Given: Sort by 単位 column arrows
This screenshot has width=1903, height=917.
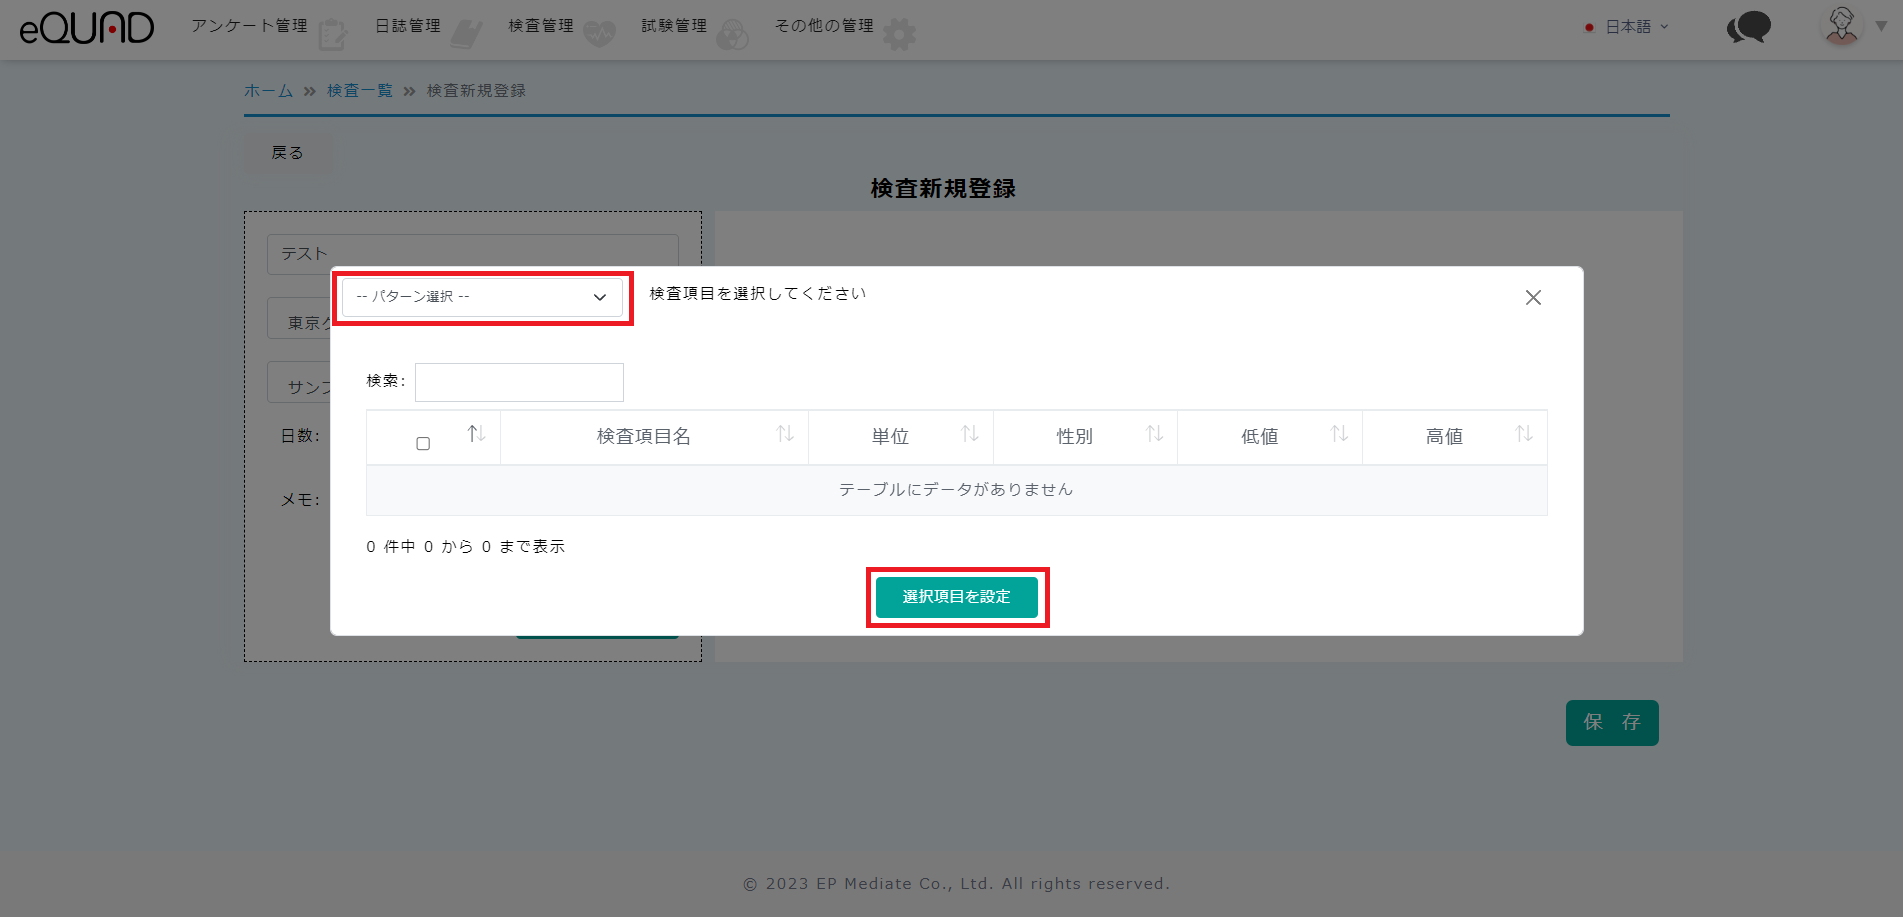Looking at the screenshot, I should (x=969, y=434).
